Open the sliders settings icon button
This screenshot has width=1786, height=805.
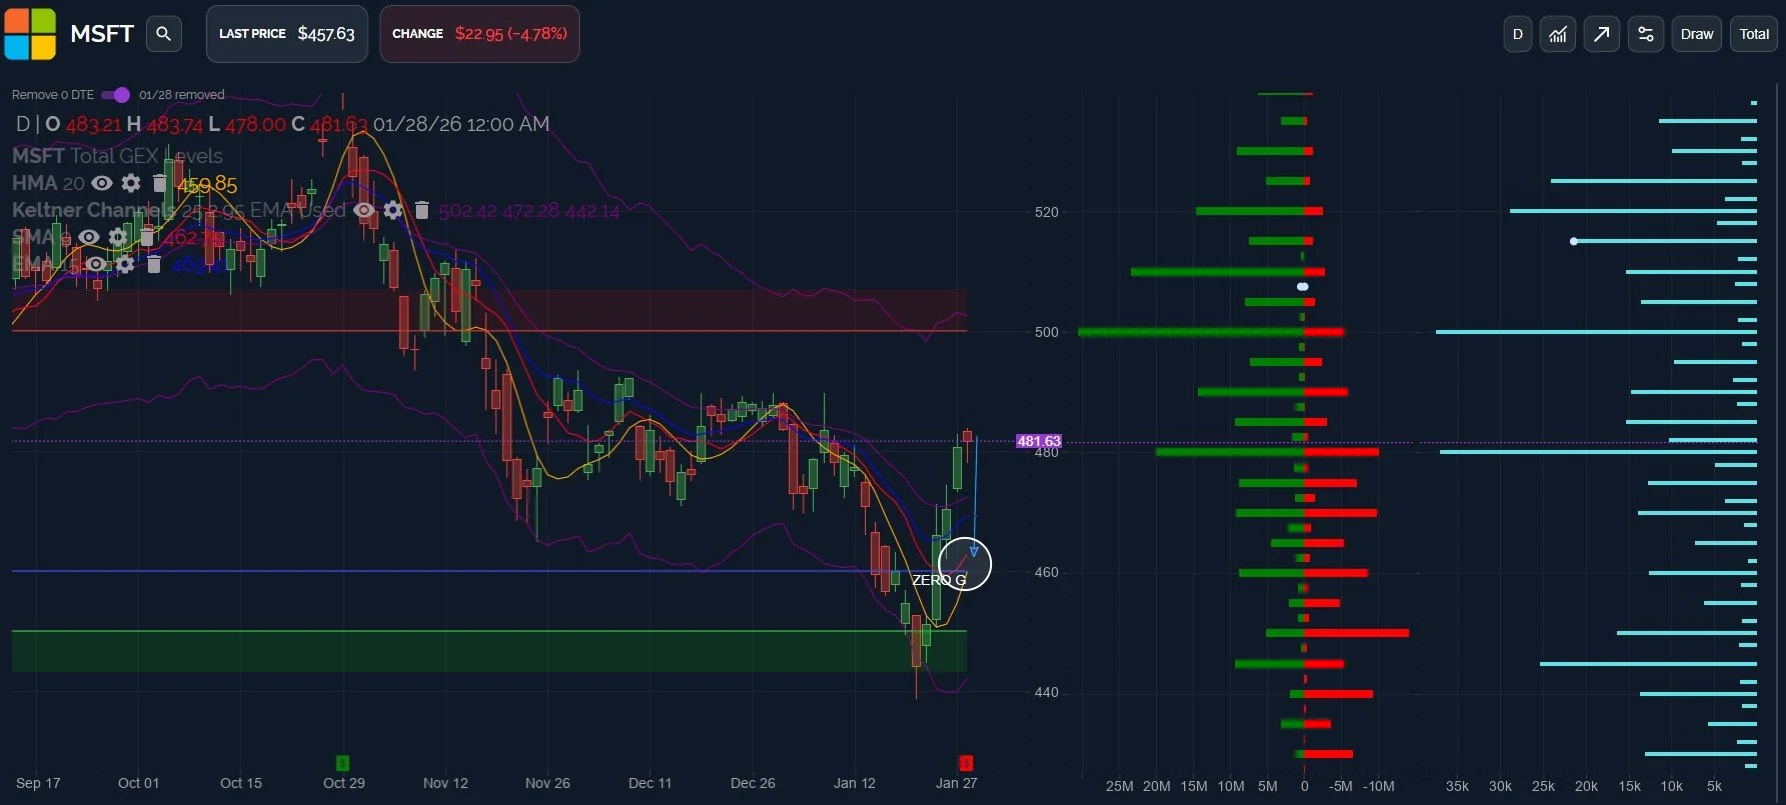click(1646, 34)
